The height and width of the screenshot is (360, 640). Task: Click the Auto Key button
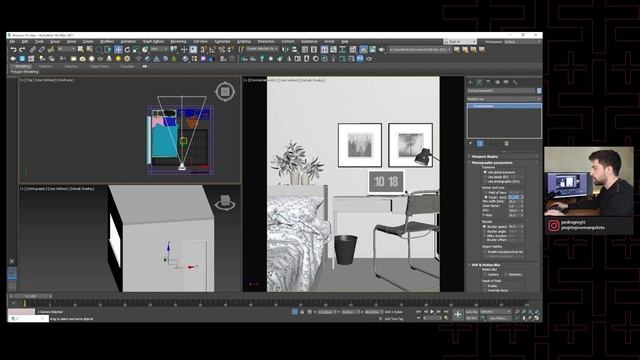(x=471, y=312)
